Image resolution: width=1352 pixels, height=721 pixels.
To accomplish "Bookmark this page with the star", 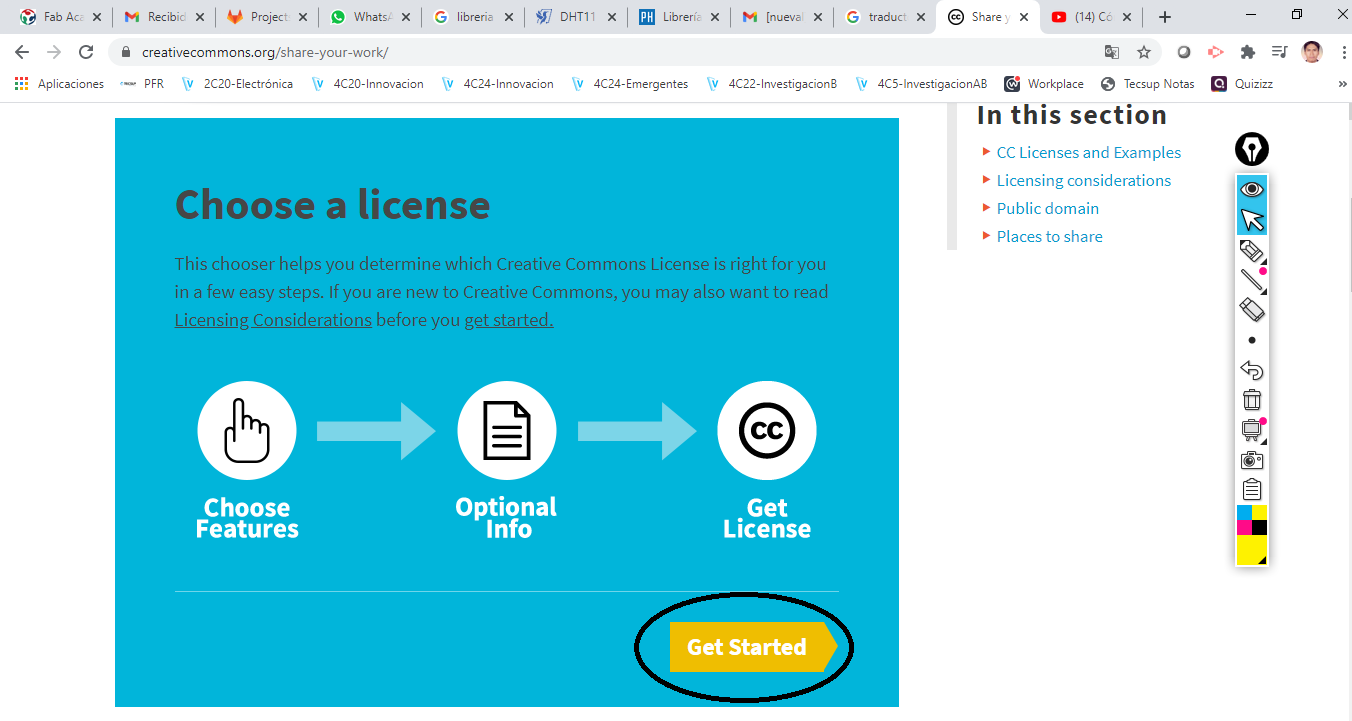I will pos(1144,52).
